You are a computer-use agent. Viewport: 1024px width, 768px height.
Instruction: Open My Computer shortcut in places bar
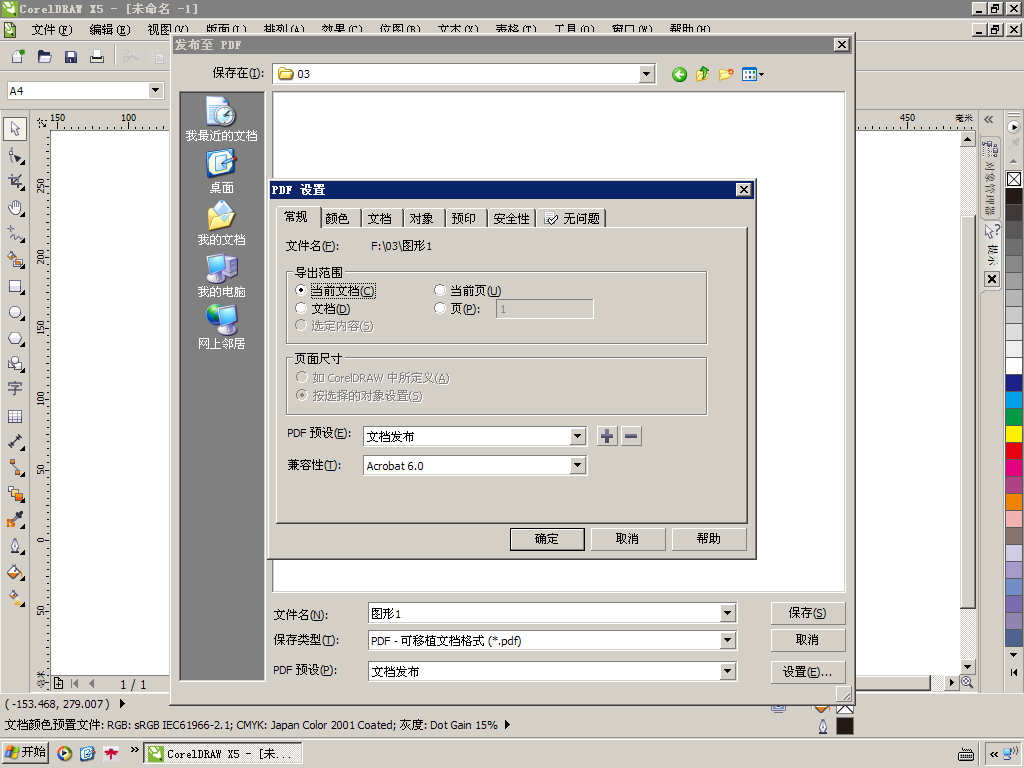click(x=221, y=275)
